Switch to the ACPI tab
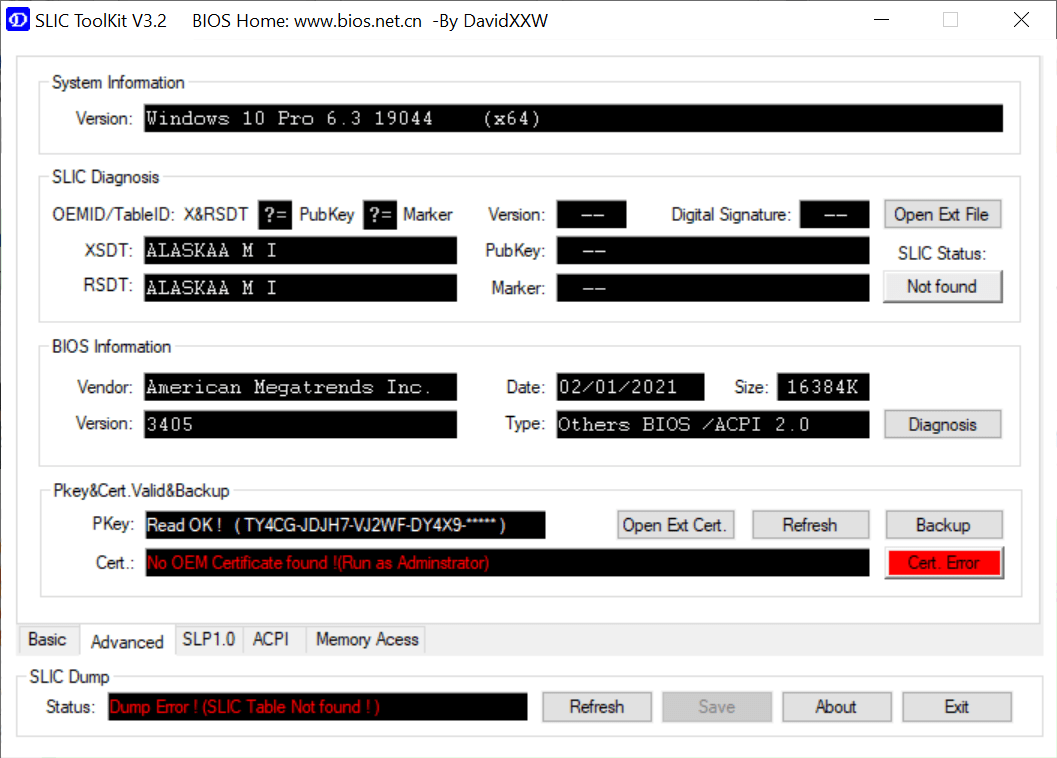The width and height of the screenshot is (1057, 758). click(x=271, y=639)
